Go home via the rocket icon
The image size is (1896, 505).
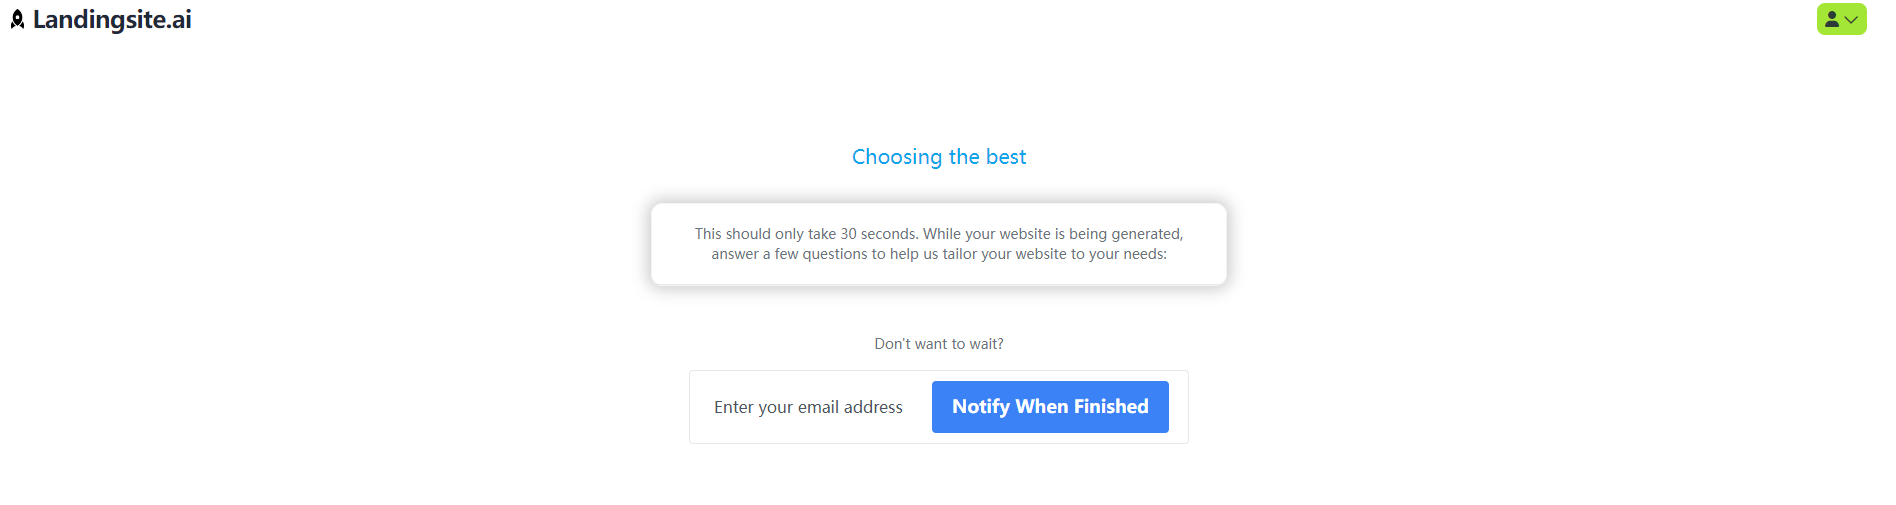tap(17, 20)
